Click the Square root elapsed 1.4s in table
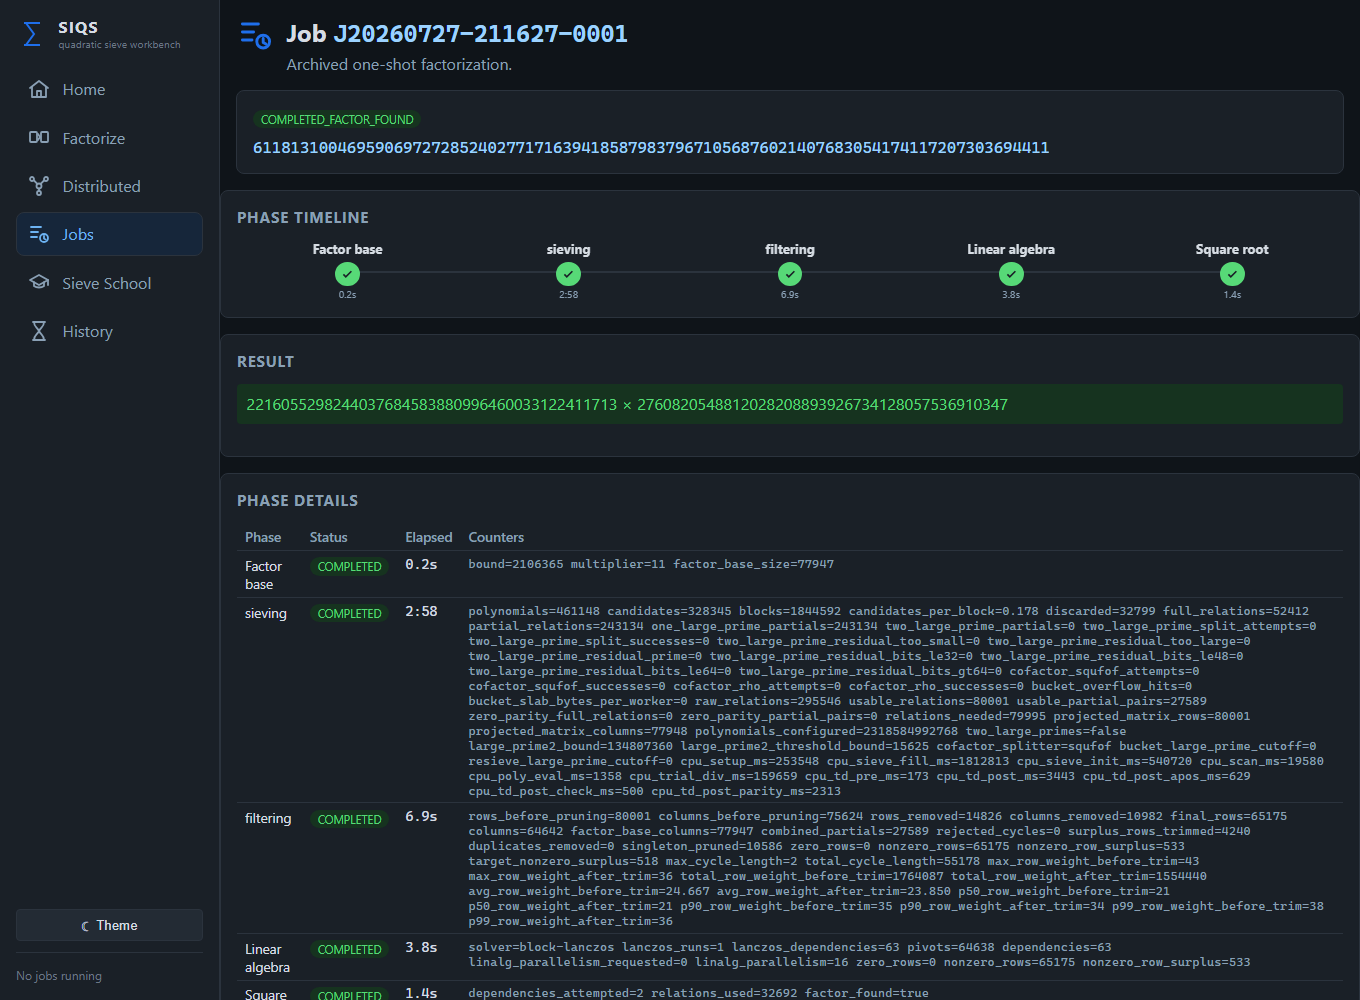 pyautogui.click(x=421, y=993)
